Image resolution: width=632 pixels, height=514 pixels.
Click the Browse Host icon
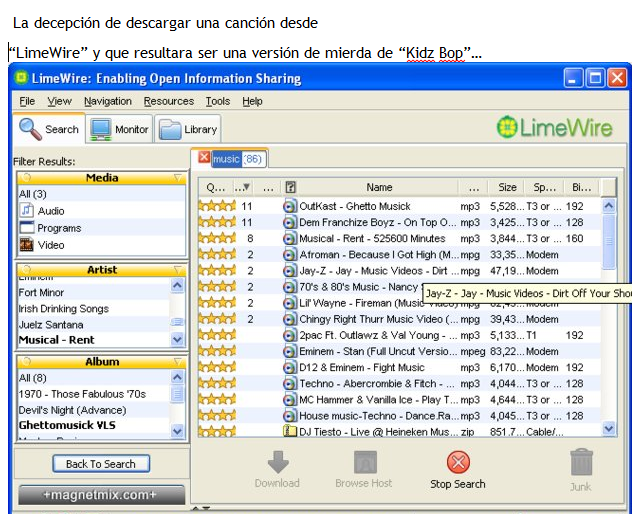(365, 462)
